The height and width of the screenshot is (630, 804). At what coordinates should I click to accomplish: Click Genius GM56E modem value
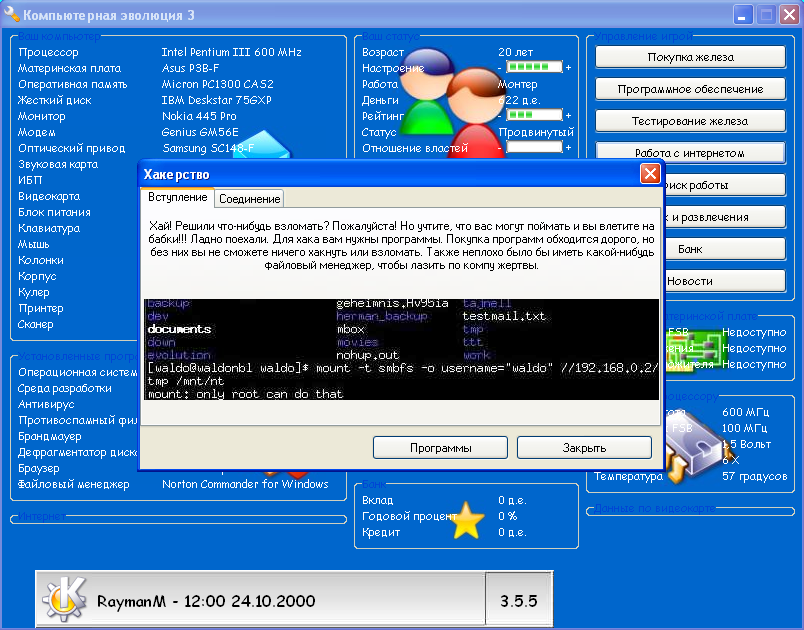coord(200,132)
